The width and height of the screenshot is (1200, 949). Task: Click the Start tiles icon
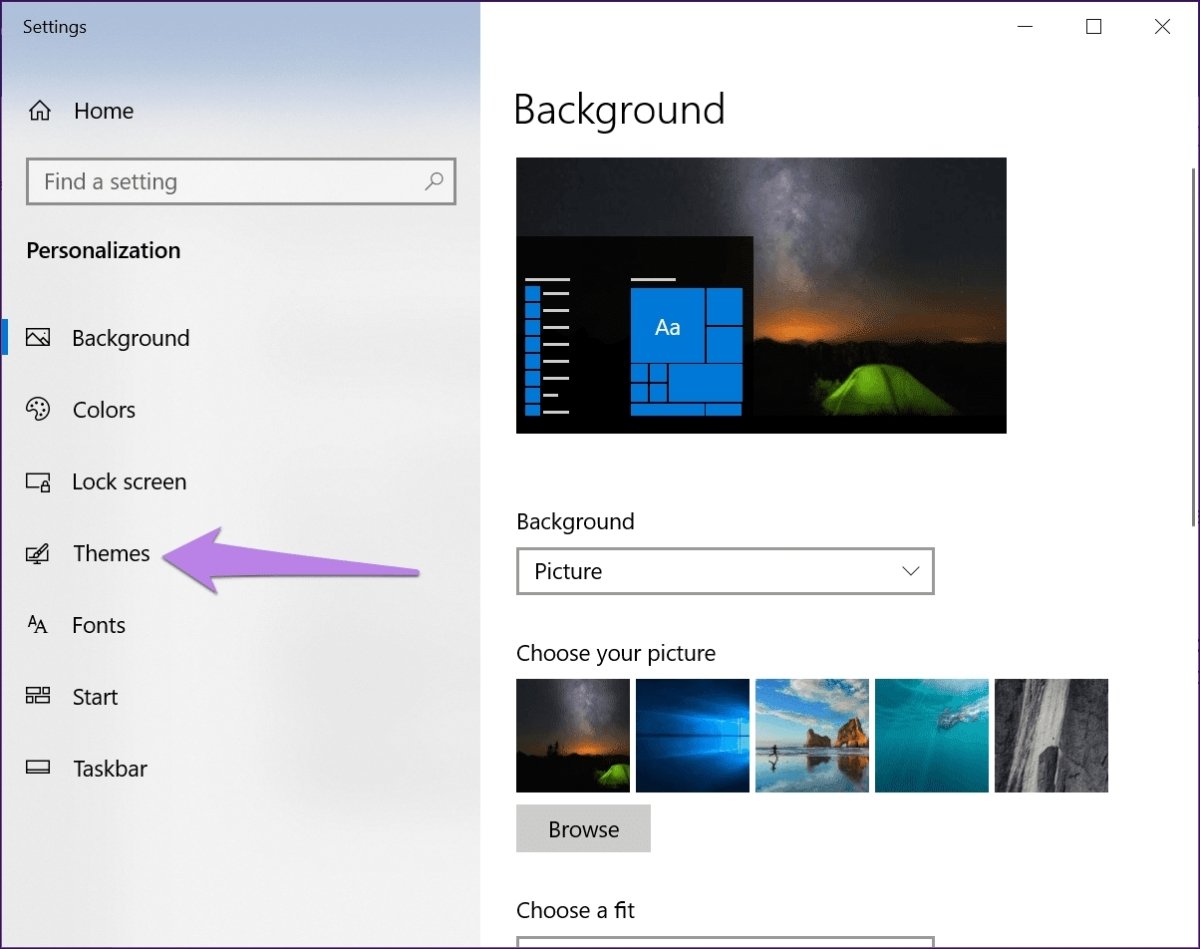pos(38,696)
